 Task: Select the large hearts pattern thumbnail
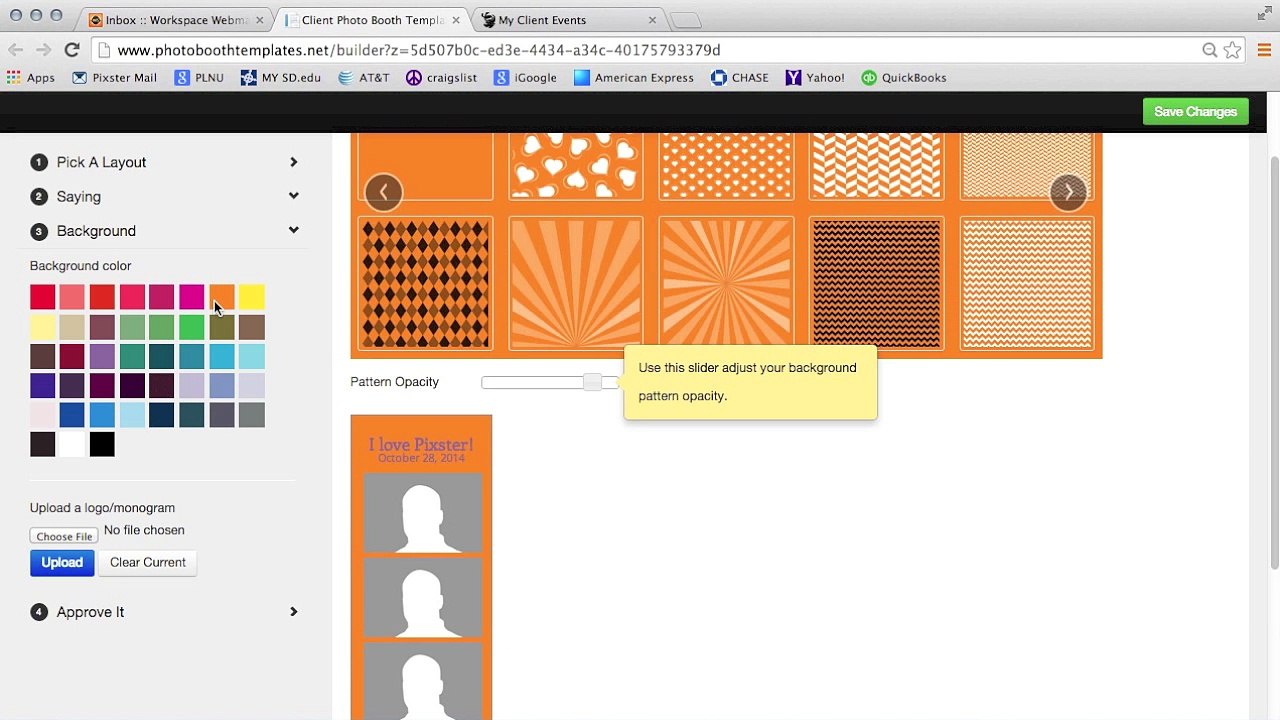[576, 166]
